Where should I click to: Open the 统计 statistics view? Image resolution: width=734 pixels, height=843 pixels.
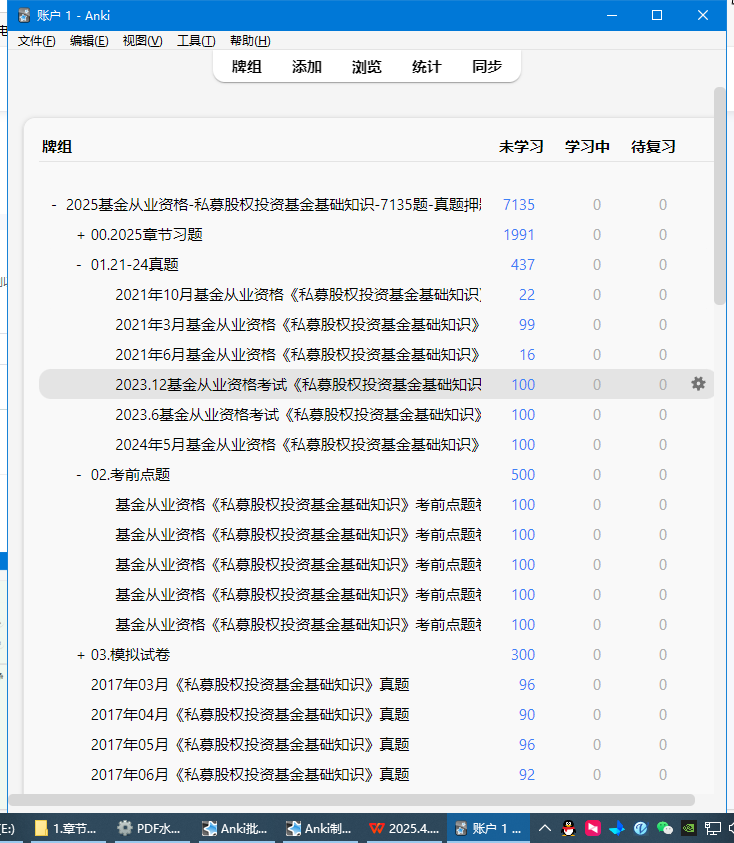tap(426, 67)
